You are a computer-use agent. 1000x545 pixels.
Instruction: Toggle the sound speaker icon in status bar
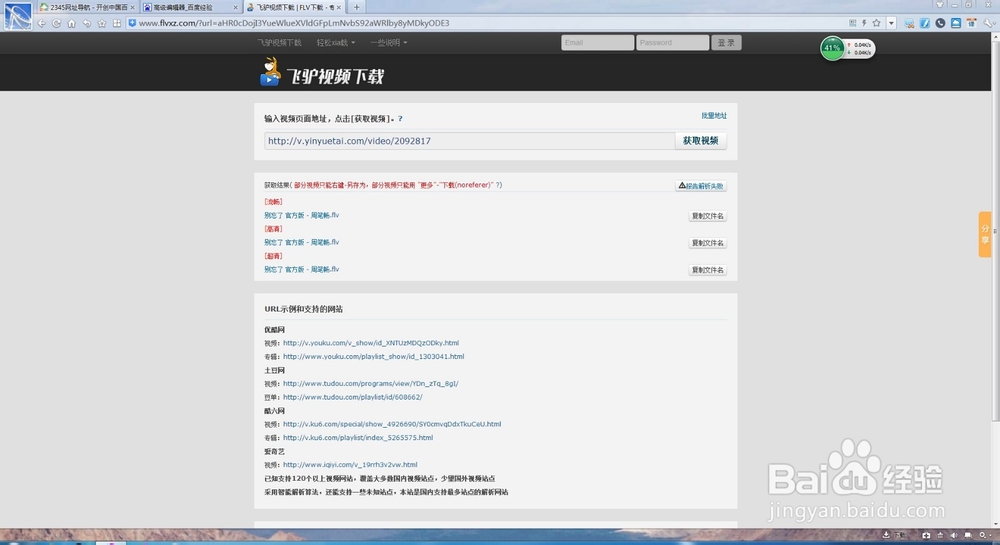point(954,535)
